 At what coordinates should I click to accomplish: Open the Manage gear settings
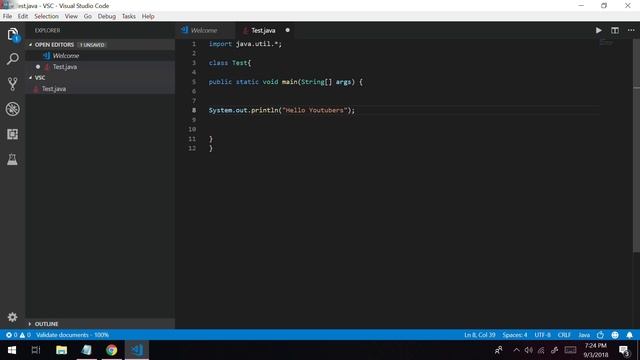13,317
